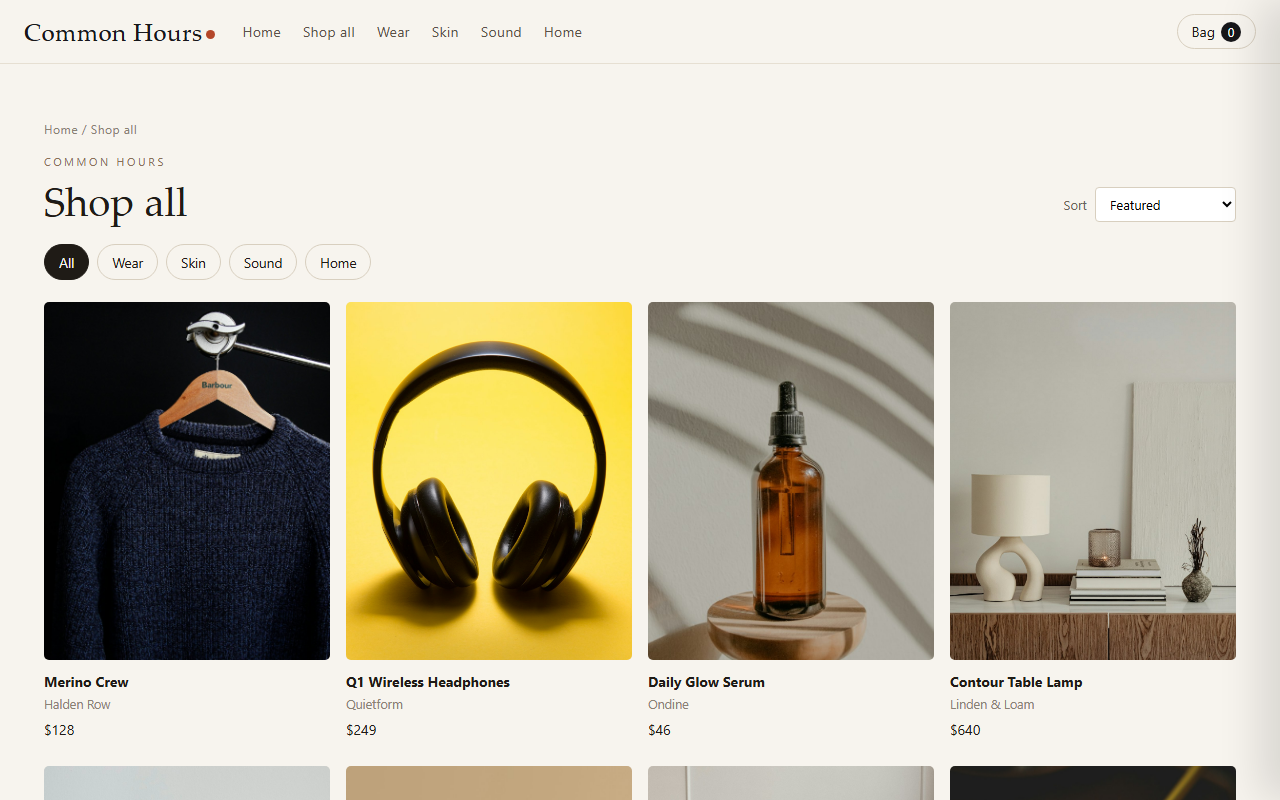Click the Sort label text

click(1075, 206)
